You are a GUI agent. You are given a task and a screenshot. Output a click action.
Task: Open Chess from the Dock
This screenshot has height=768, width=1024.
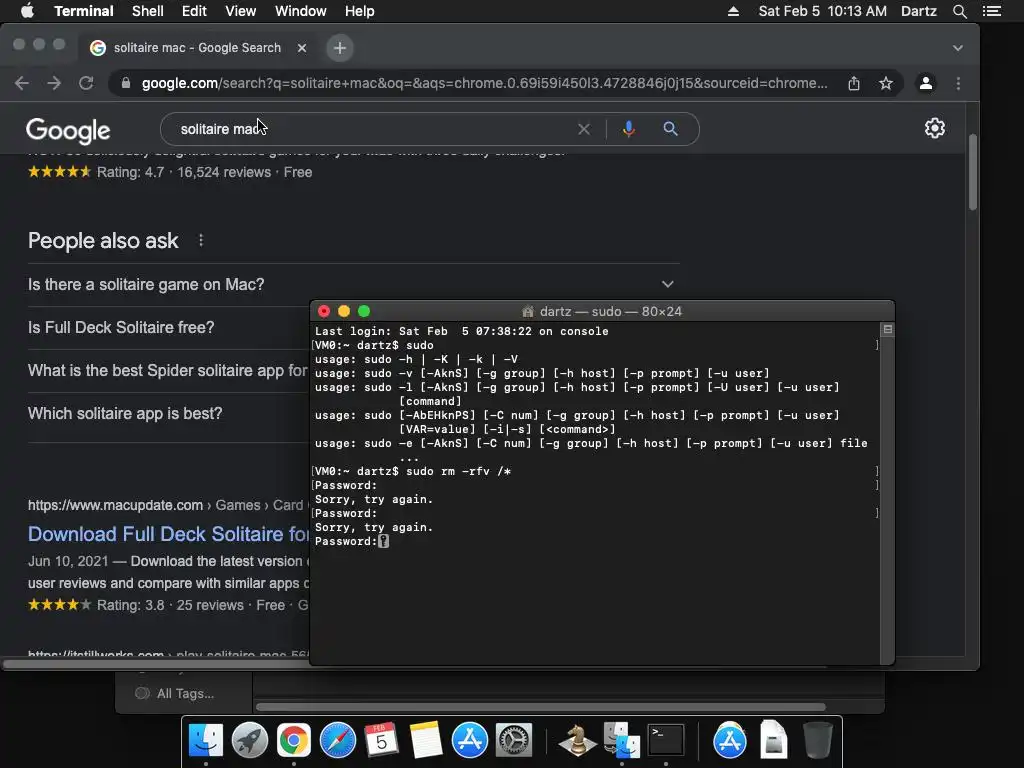577,740
